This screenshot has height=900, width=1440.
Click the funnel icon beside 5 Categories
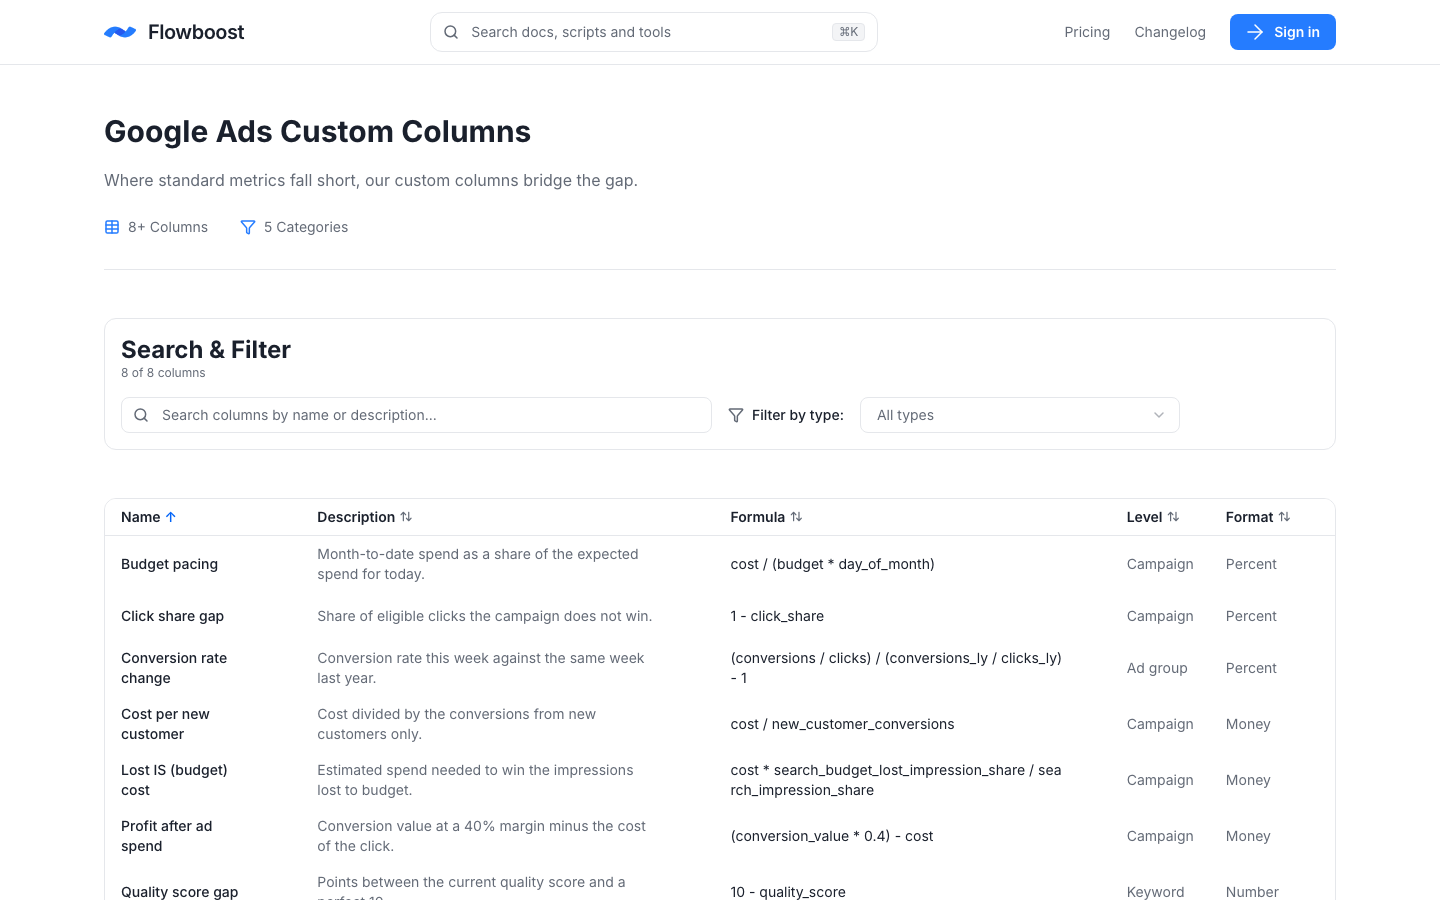(248, 227)
